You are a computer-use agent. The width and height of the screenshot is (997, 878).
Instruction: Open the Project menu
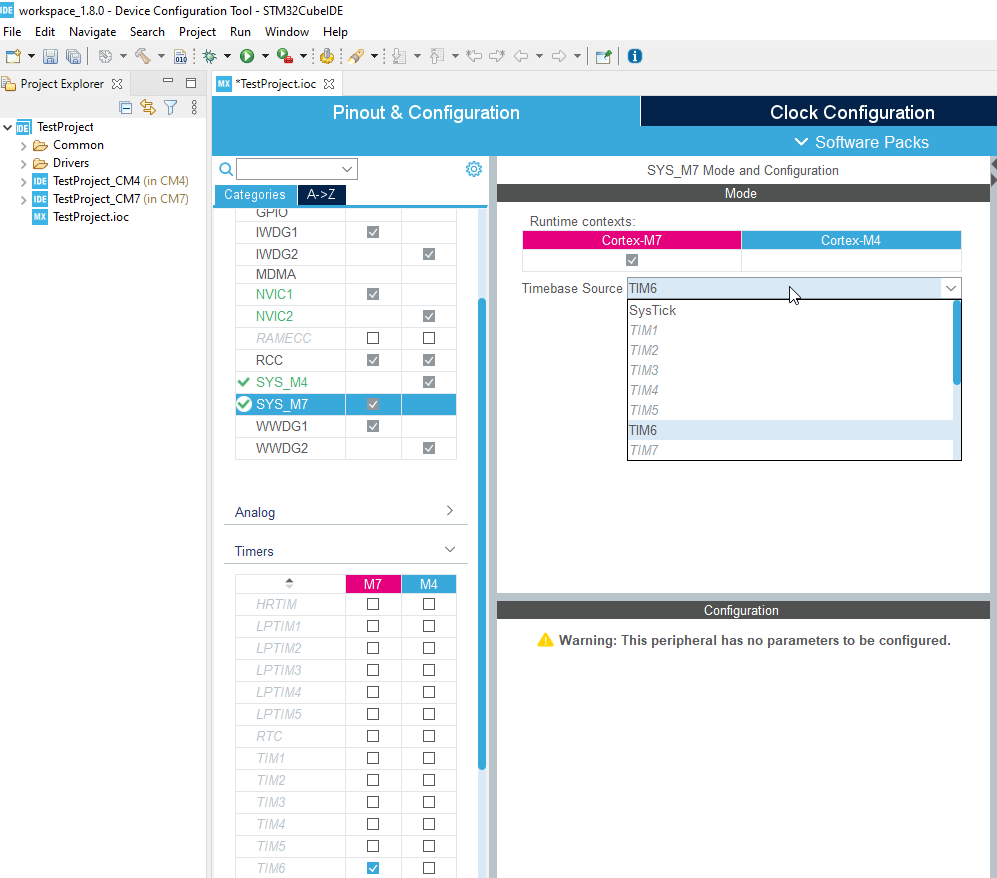click(x=197, y=32)
